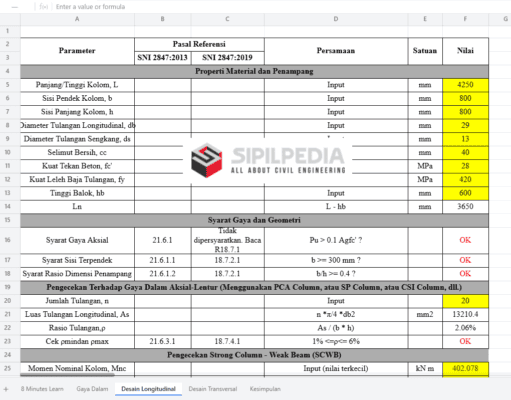Select the Momen Nominal Kolom value 402.078

pos(465,368)
